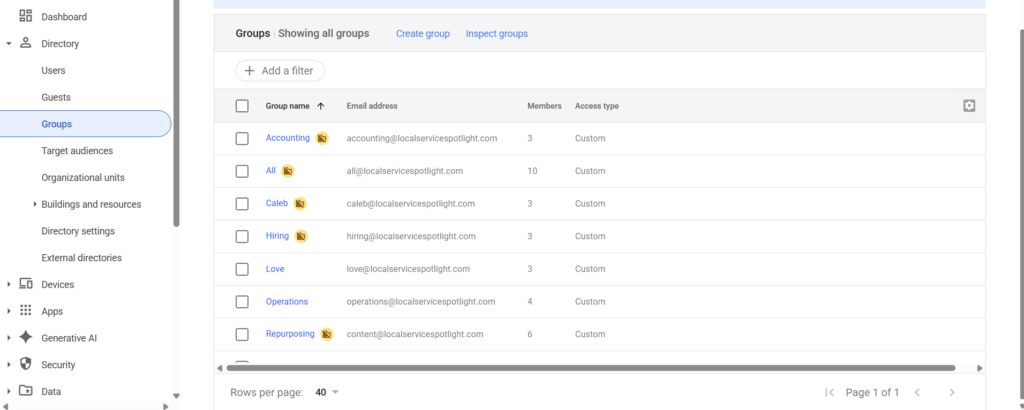Click the Security shield icon

pos(25,364)
